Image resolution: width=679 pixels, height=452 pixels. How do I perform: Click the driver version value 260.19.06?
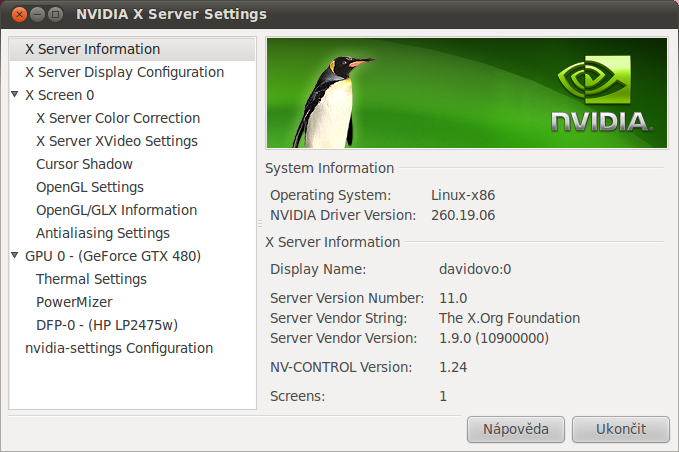[463, 215]
